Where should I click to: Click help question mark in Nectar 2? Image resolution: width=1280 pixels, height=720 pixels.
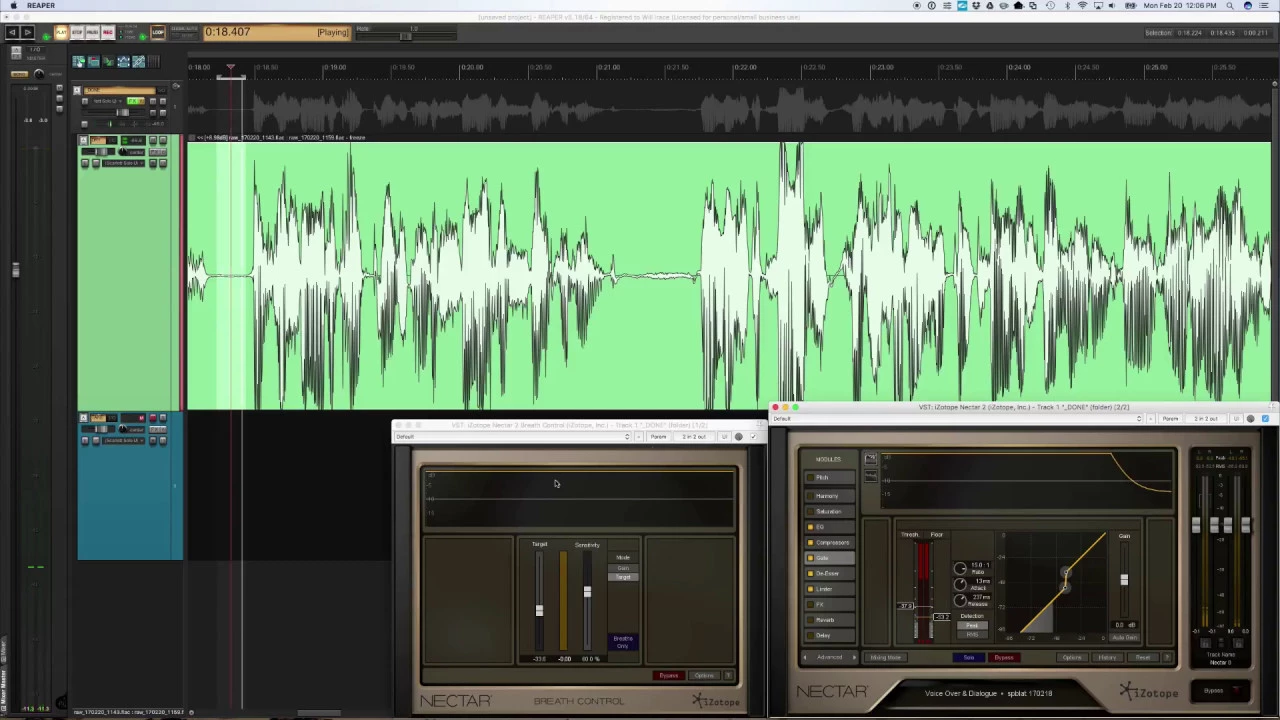pos(1167,657)
